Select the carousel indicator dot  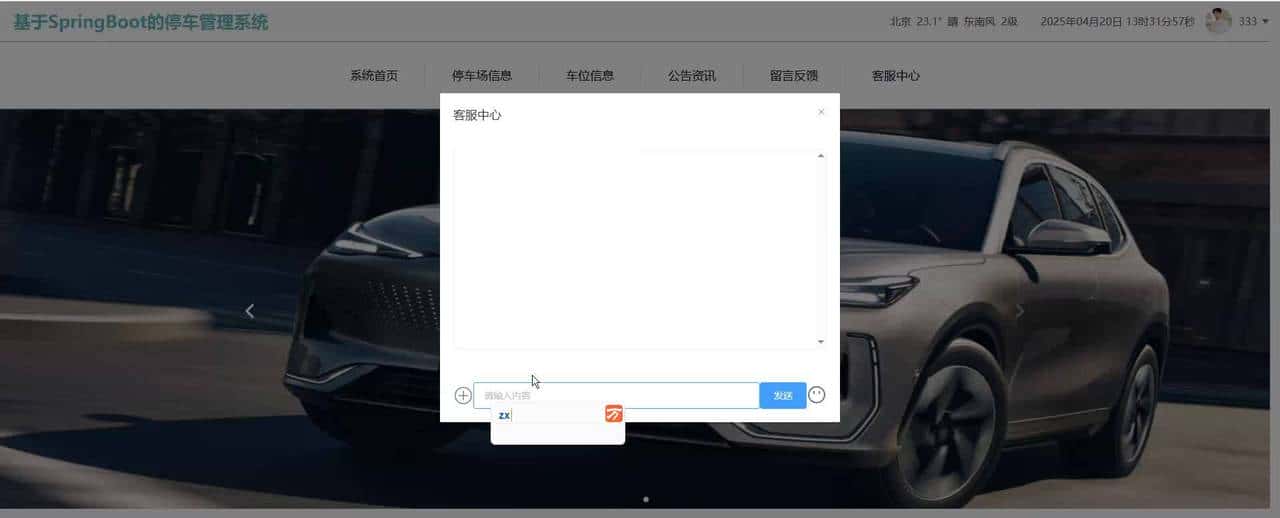pos(646,498)
